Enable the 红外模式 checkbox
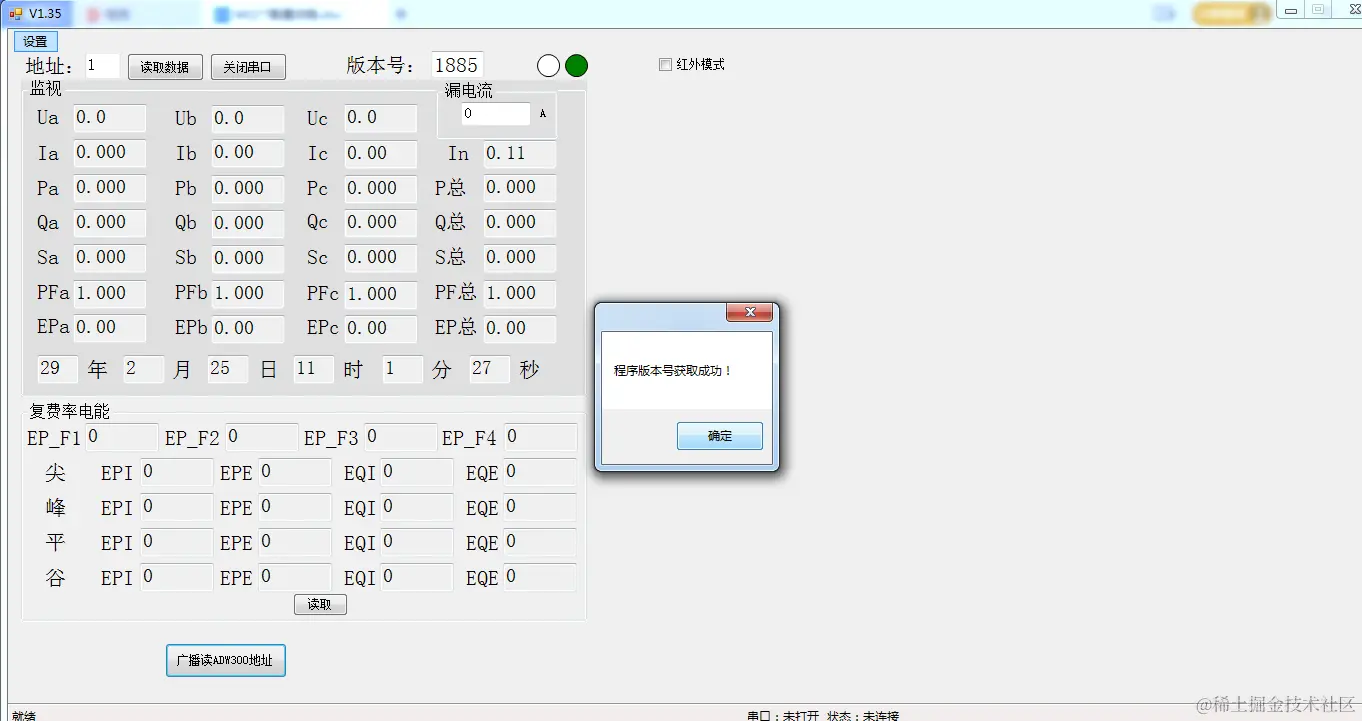This screenshot has height=721, width=1362. (x=665, y=65)
